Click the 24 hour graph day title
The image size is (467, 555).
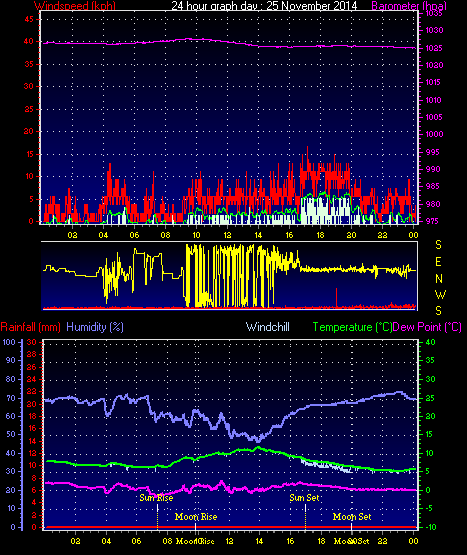pyautogui.click(x=264, y=5)
